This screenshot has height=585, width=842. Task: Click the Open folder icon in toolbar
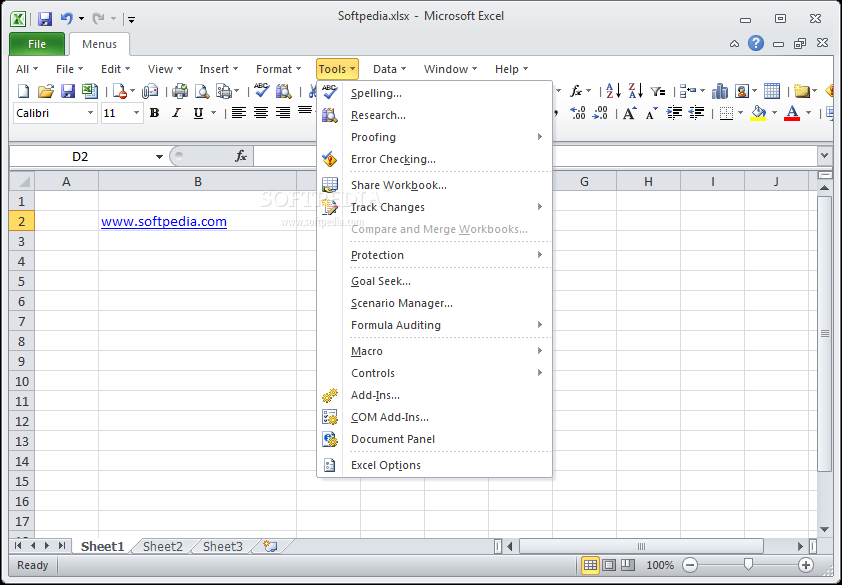pos(46,91)
